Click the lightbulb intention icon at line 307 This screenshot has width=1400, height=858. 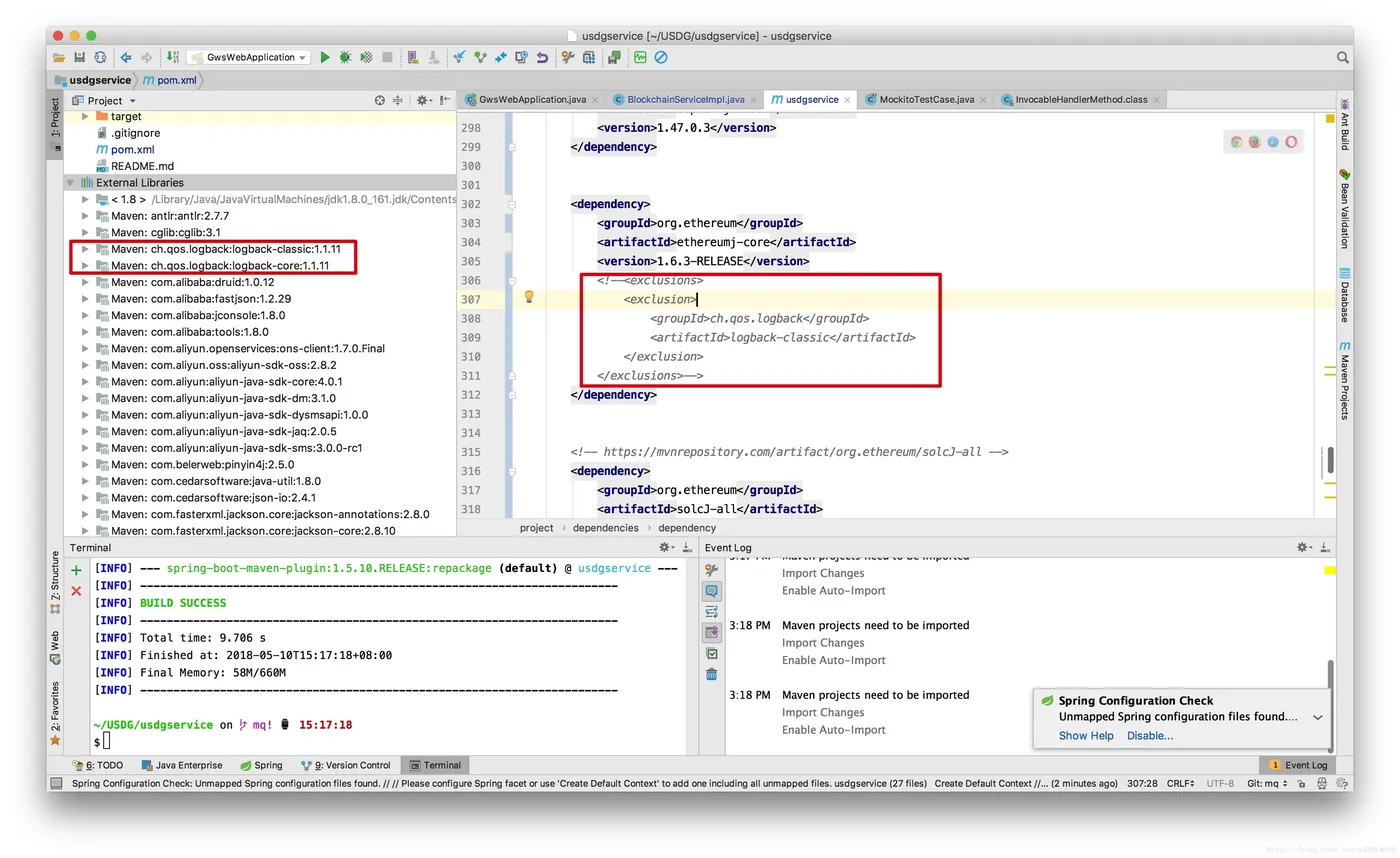point(529,297)
